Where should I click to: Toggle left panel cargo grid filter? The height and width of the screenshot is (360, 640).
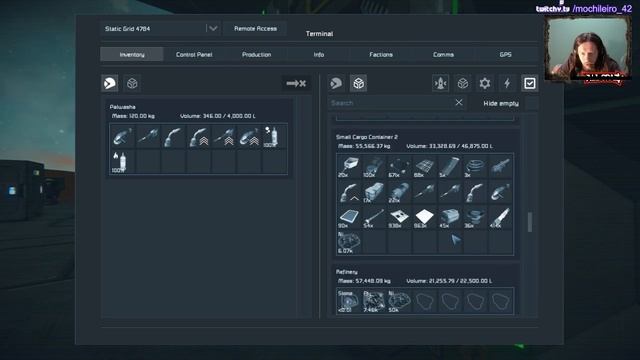point(132,83)
